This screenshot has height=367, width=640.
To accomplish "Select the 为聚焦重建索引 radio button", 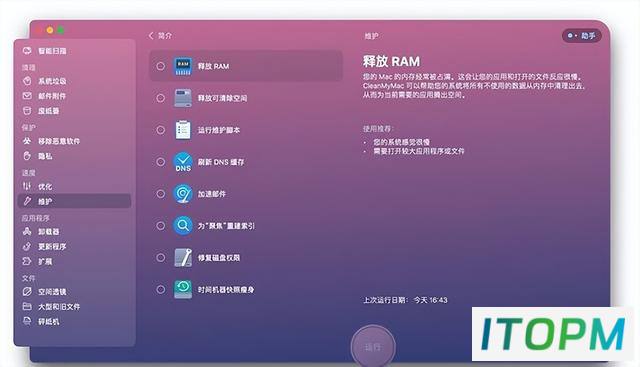I will coord(160,225).
